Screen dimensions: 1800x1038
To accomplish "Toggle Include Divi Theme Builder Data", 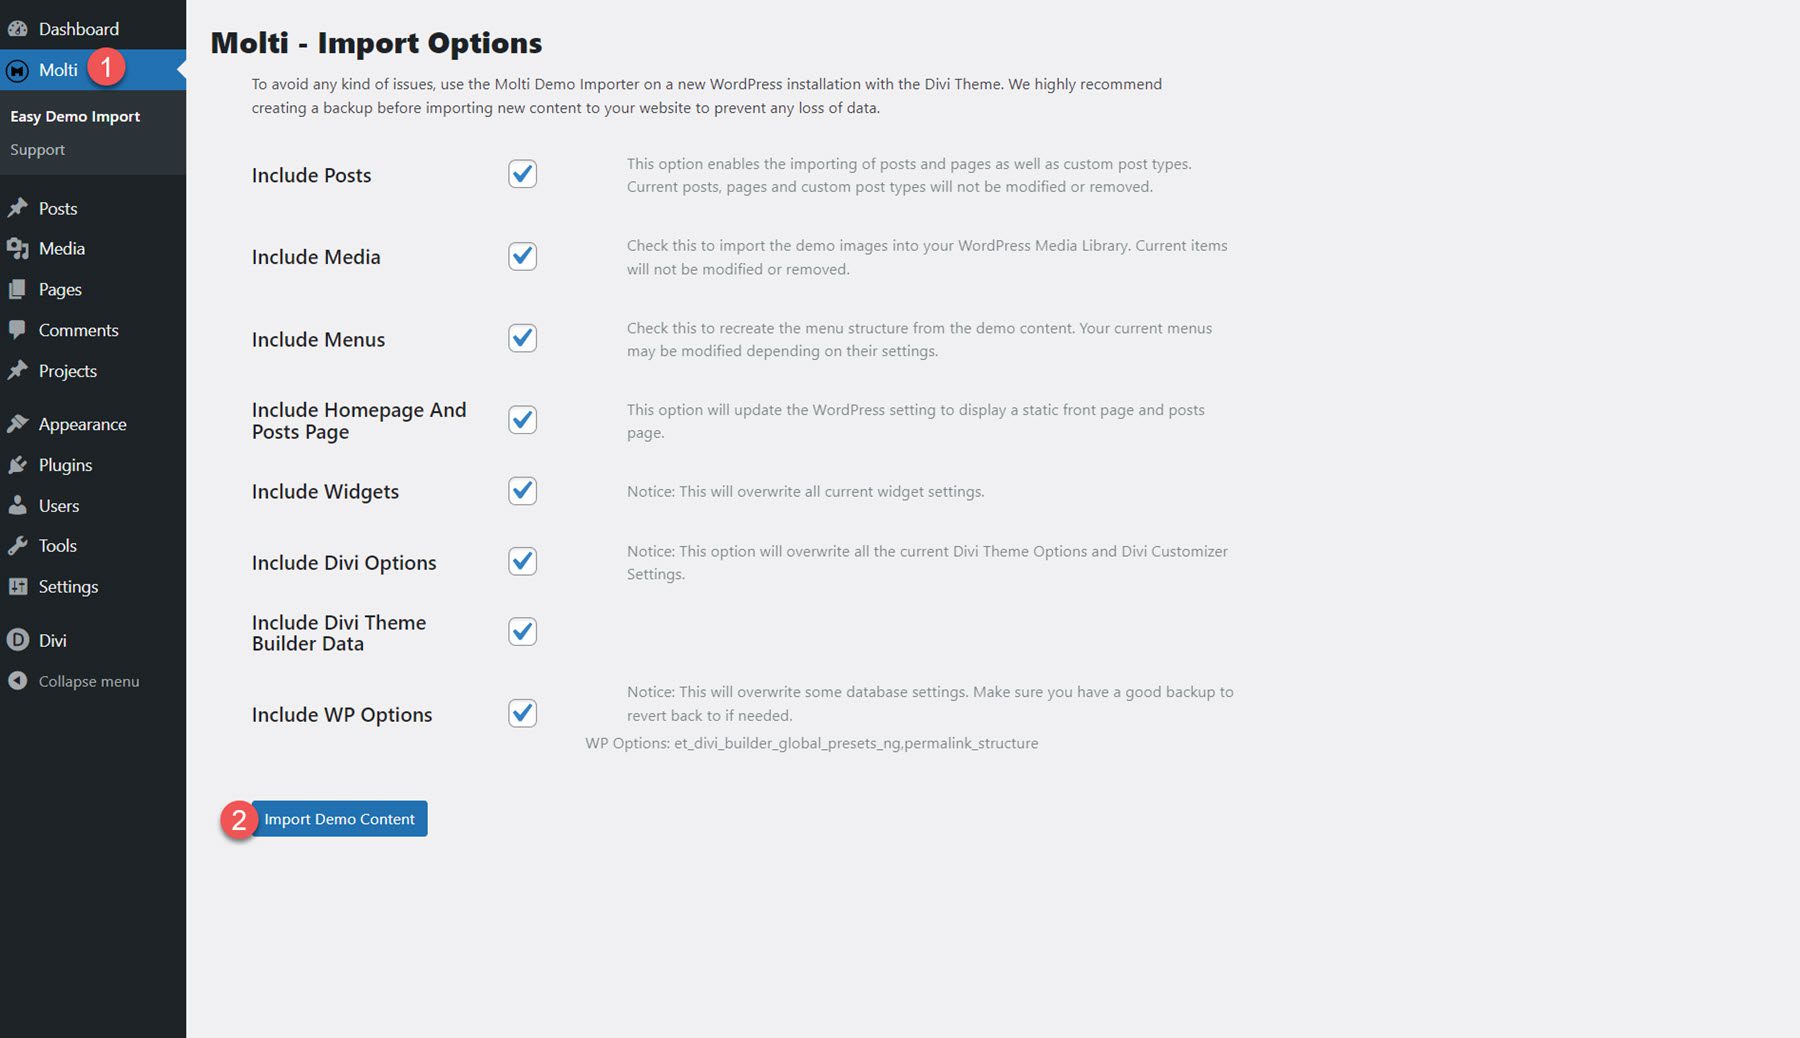I will (521, 631).
